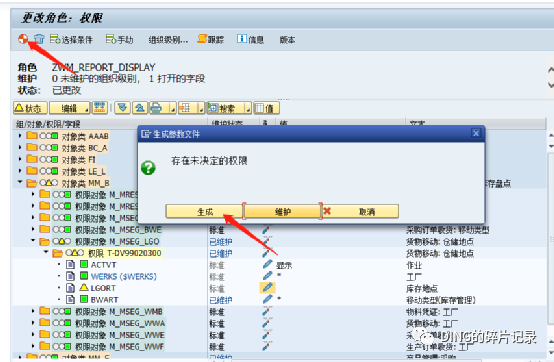The image size is (554, 362).
Task: Click the trash can delete icon
Action: [x=39, y=39]
